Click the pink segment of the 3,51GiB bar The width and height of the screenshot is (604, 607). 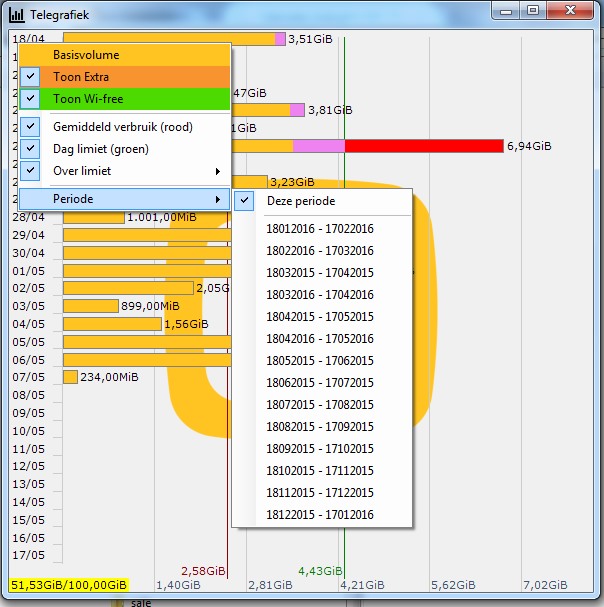280,39
